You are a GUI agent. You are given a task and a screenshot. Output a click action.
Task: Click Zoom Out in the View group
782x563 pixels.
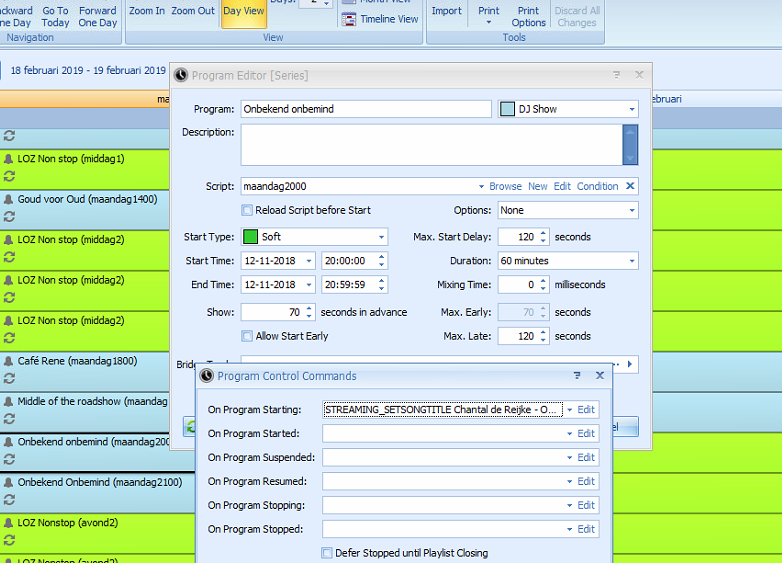[x=192, y=12]
